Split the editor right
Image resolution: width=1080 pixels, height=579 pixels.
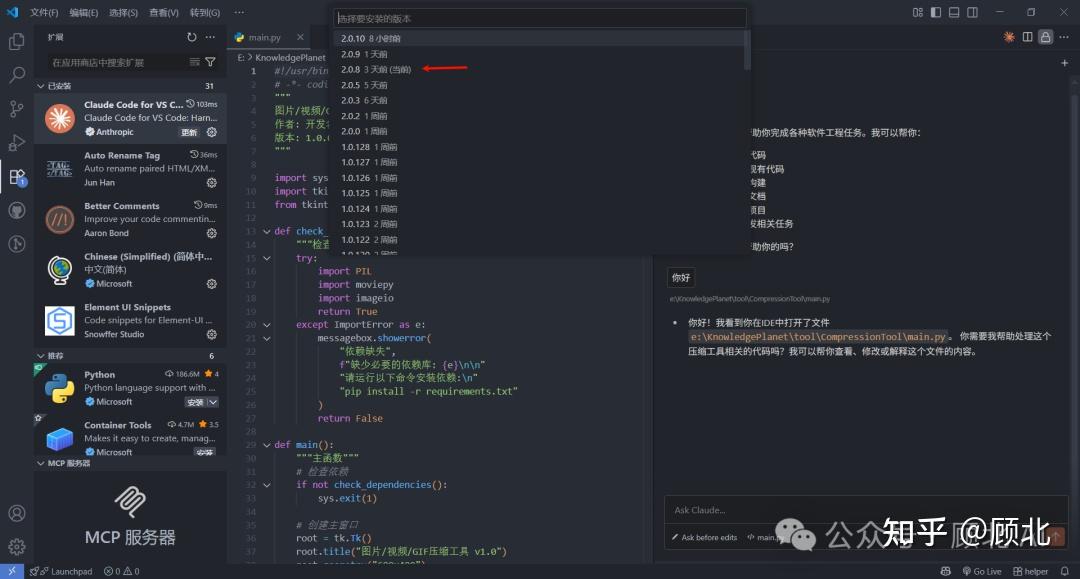[1027, 37]
